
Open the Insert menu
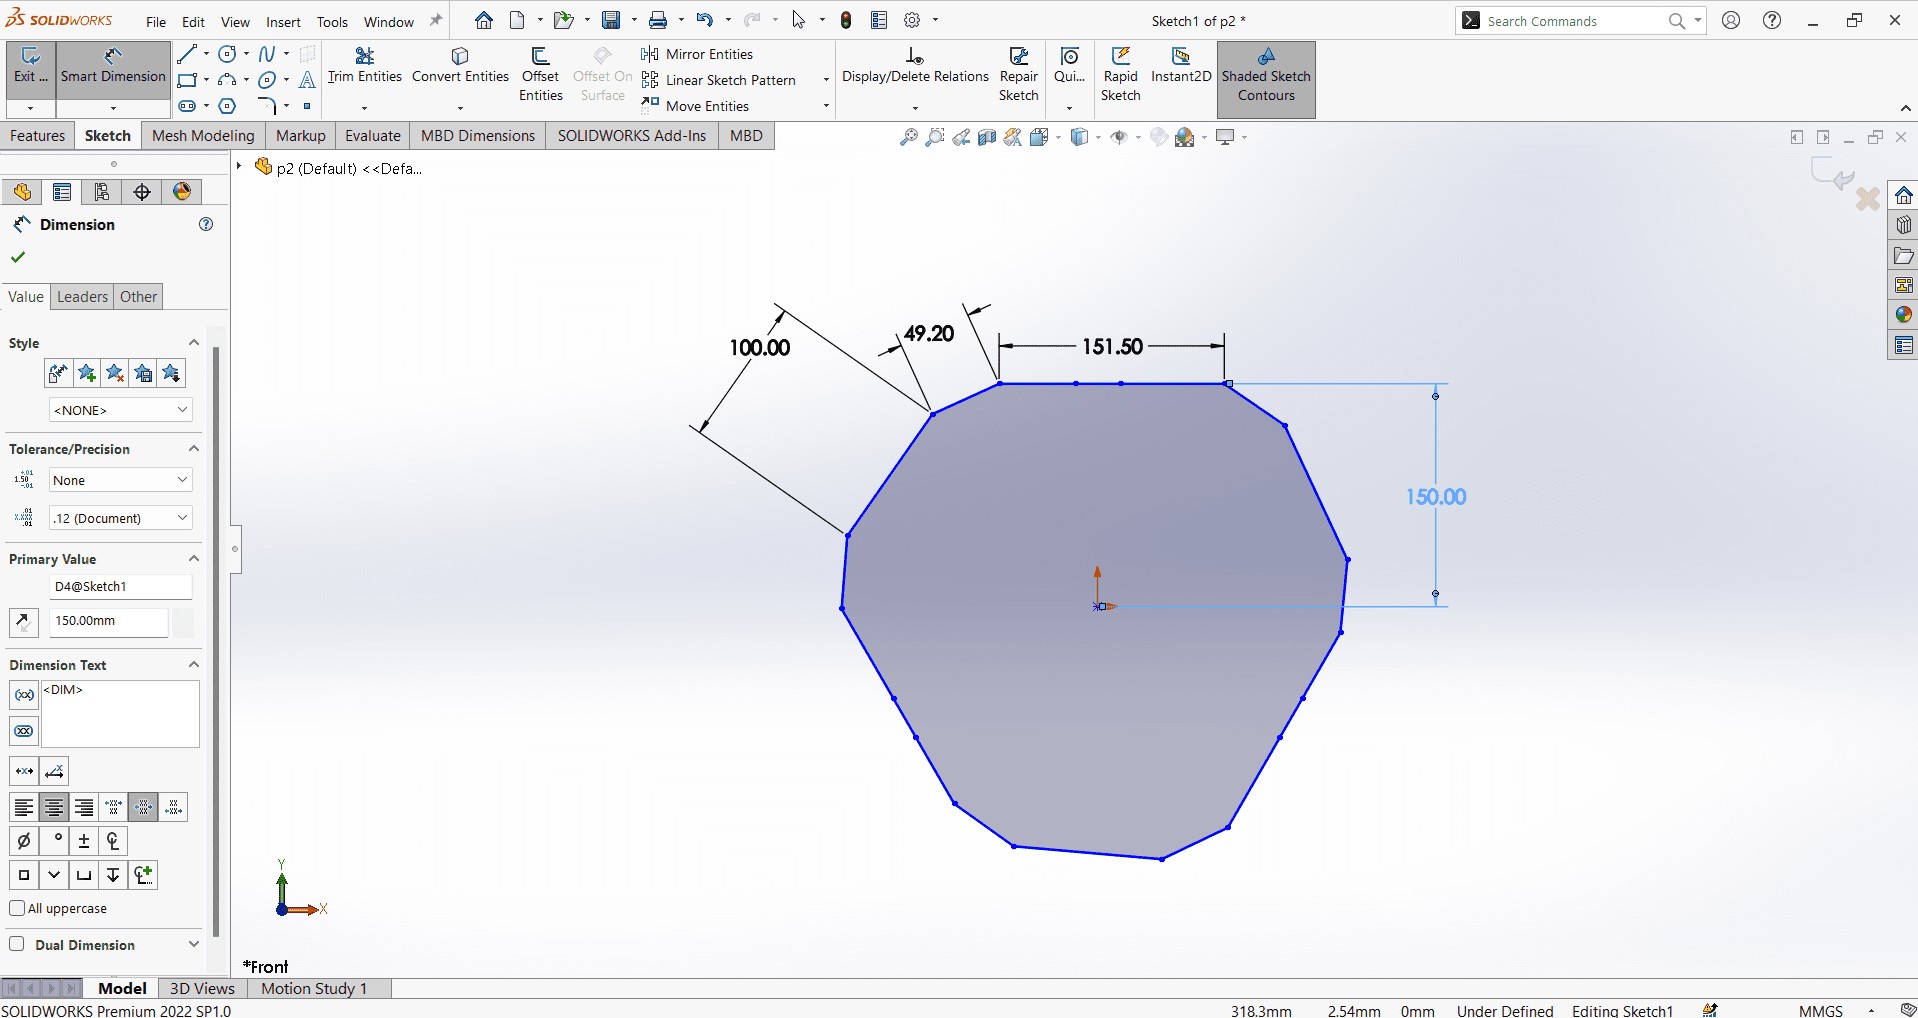283,21
